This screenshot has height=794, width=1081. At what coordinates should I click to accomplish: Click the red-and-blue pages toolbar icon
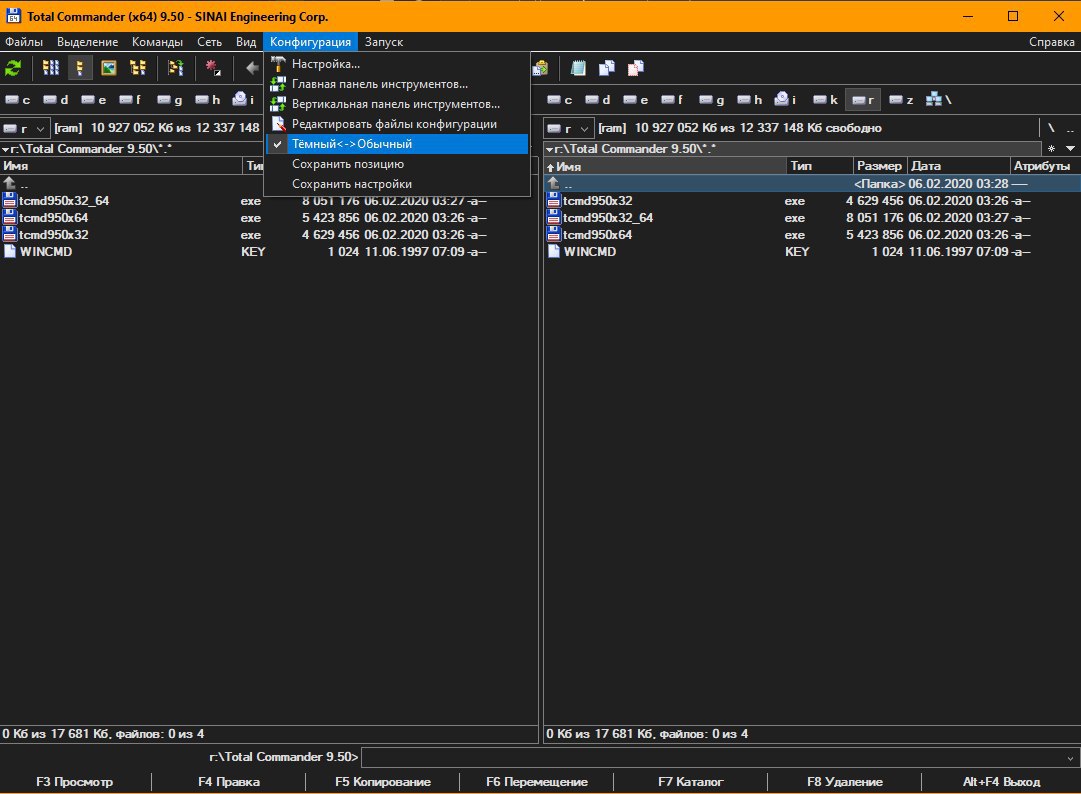pos(636,68)
